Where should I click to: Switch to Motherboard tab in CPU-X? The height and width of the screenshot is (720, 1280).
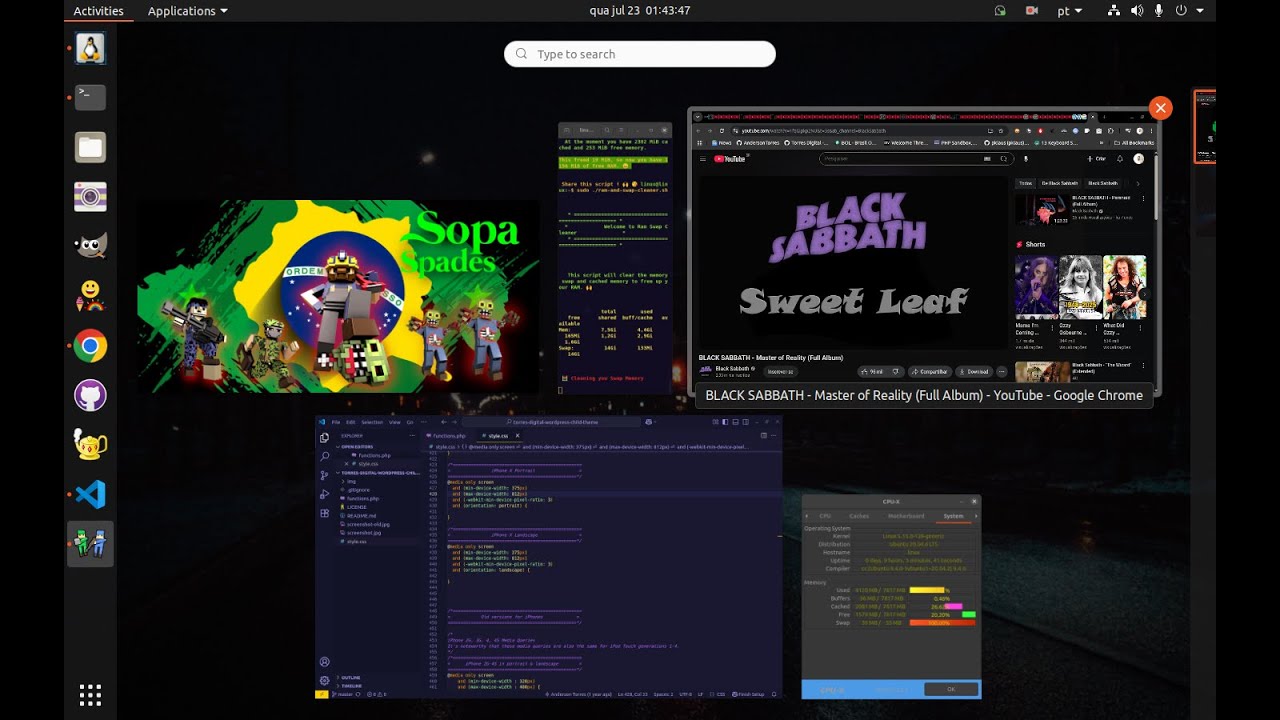coord(906,516)
